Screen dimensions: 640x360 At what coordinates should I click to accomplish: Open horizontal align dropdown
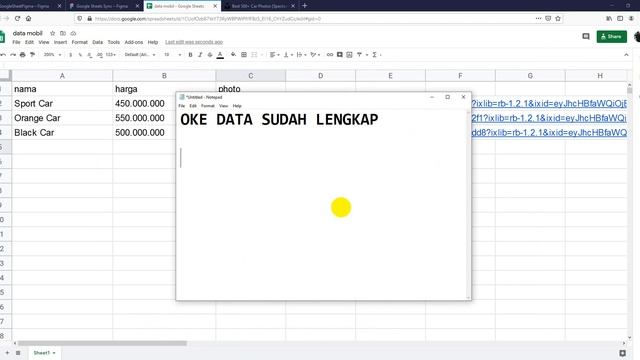pos(274,55)
